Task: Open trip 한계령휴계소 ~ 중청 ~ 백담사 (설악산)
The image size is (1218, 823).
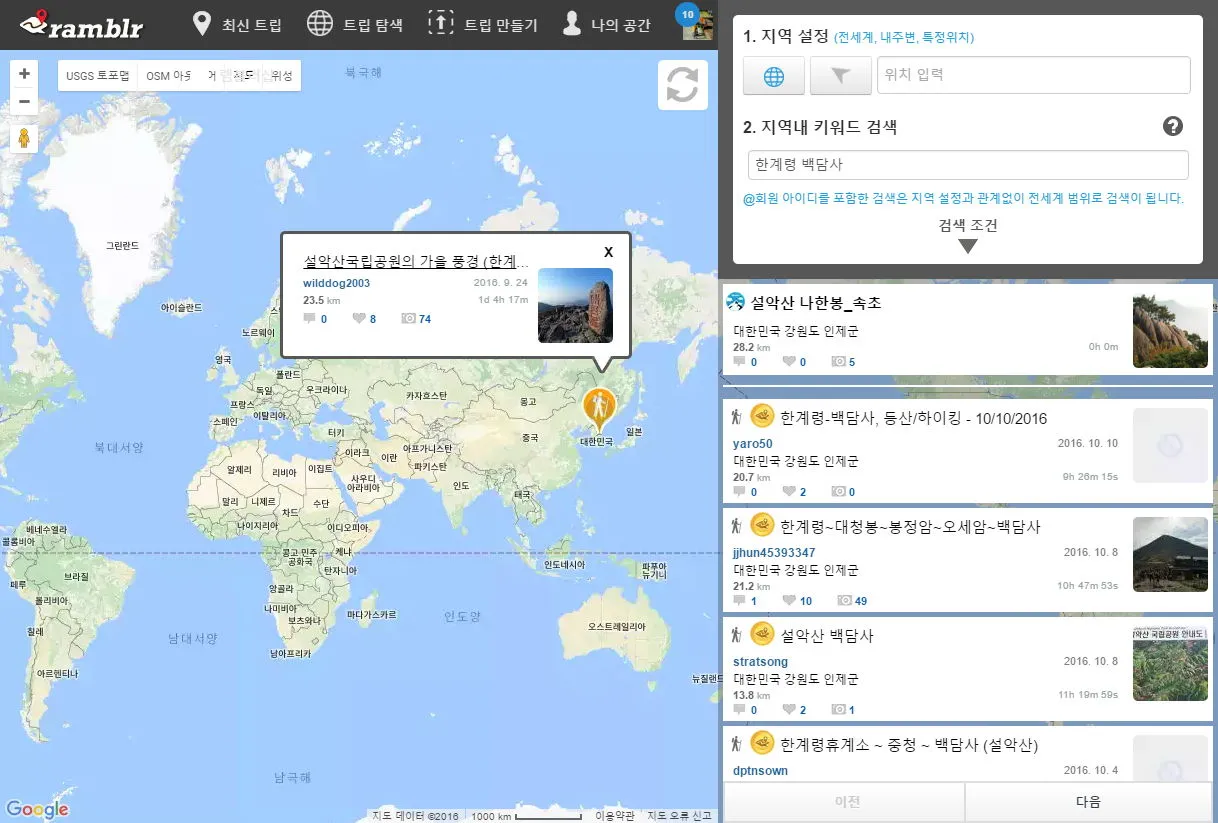Action: [x=909, y=745]
